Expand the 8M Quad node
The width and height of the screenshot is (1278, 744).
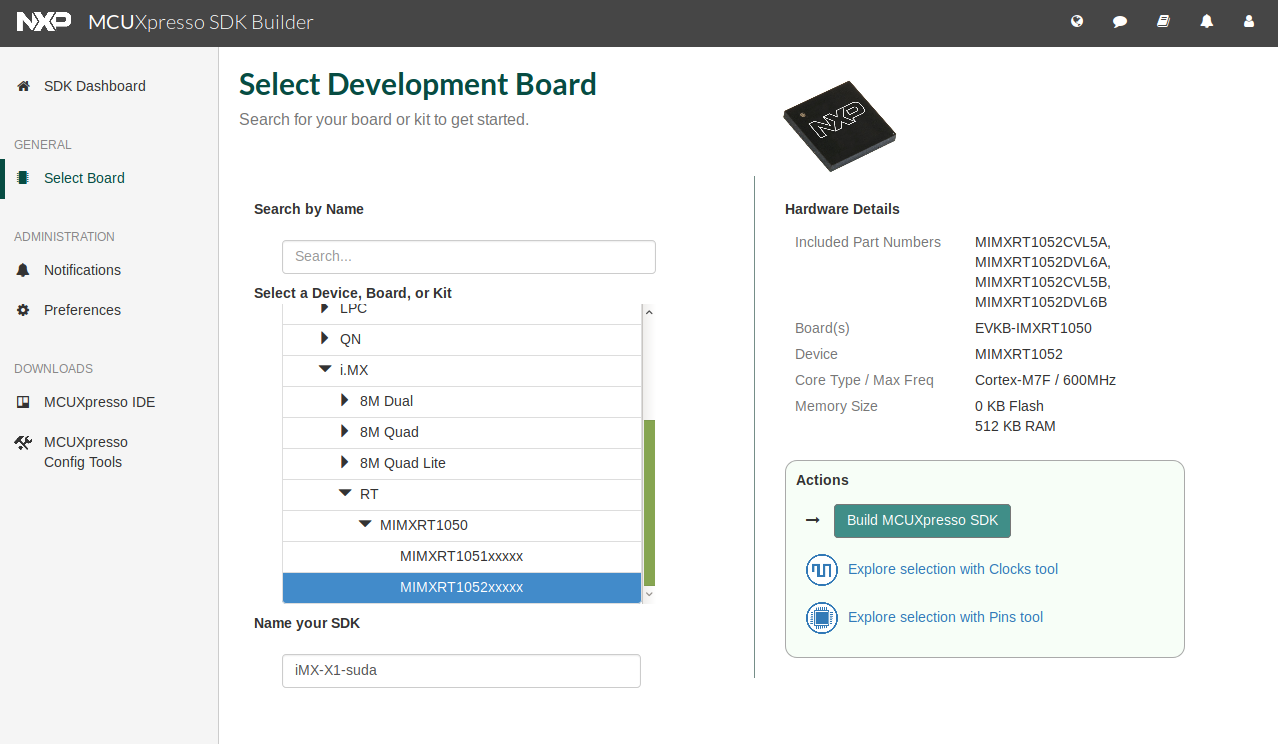click(x=344, y=432)
